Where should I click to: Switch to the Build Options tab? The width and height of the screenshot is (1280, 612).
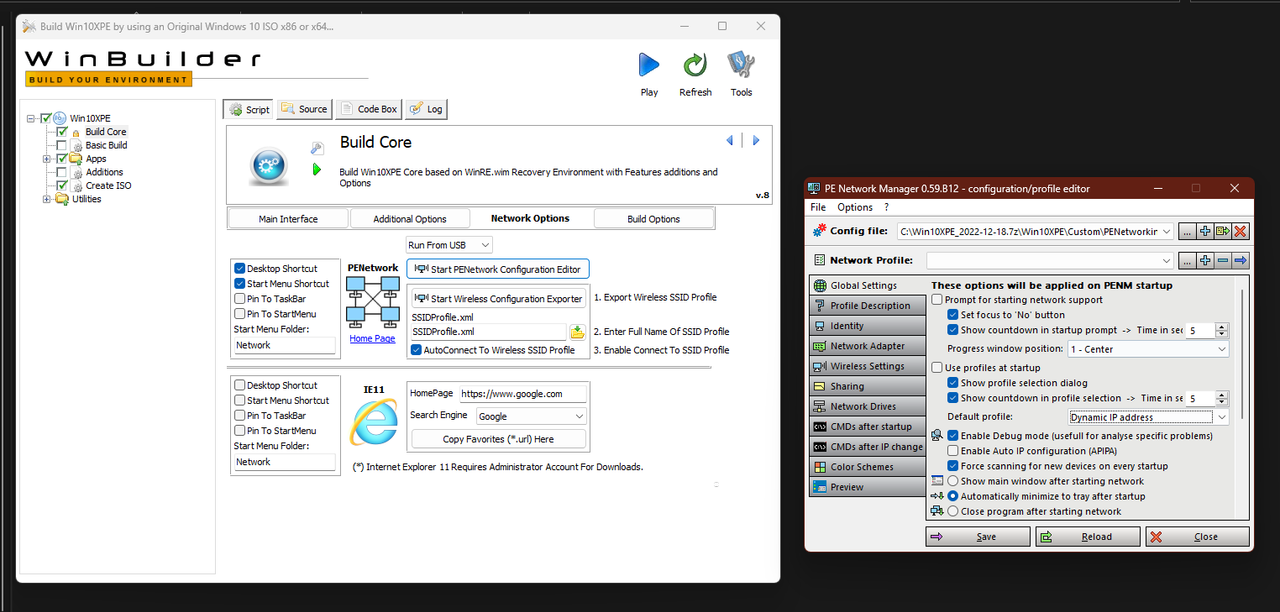[x=654, y=219]
